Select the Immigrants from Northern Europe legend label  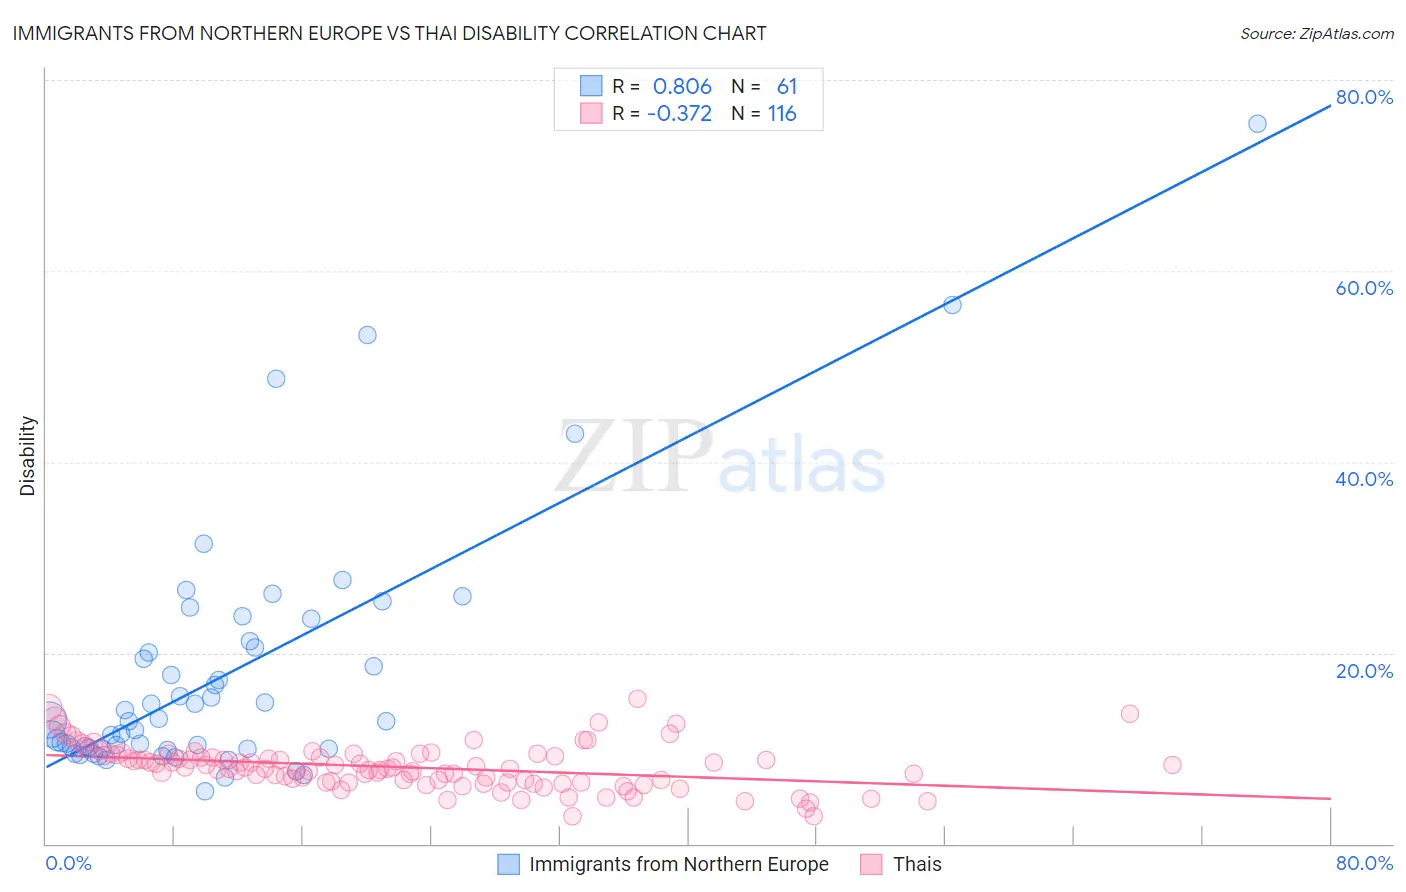pos(679,864)
